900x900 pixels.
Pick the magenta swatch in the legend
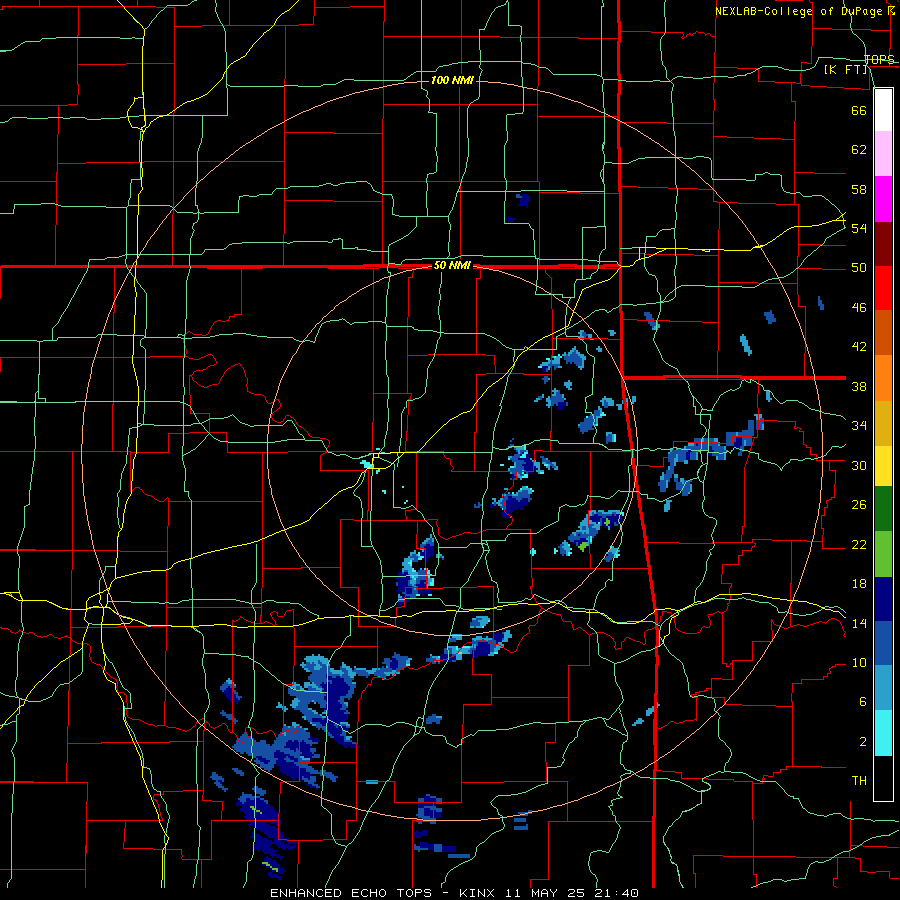click(x=883, y=199)
